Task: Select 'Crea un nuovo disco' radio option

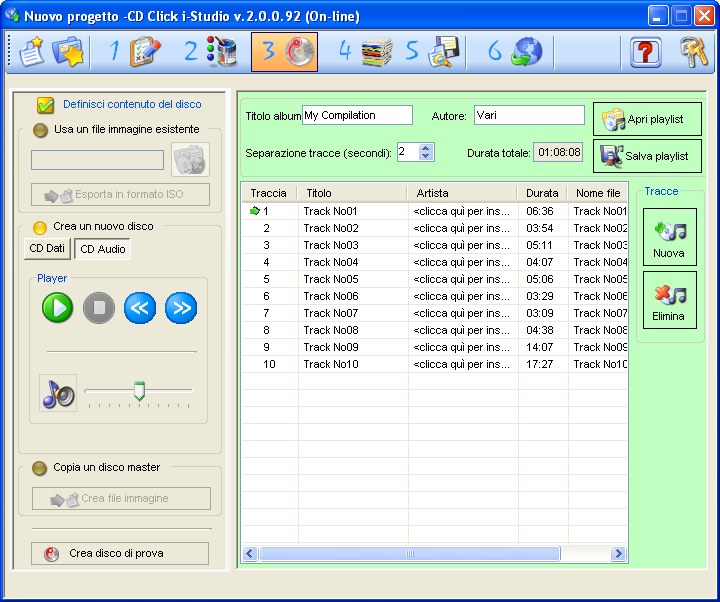Action: tap(41, 227)
